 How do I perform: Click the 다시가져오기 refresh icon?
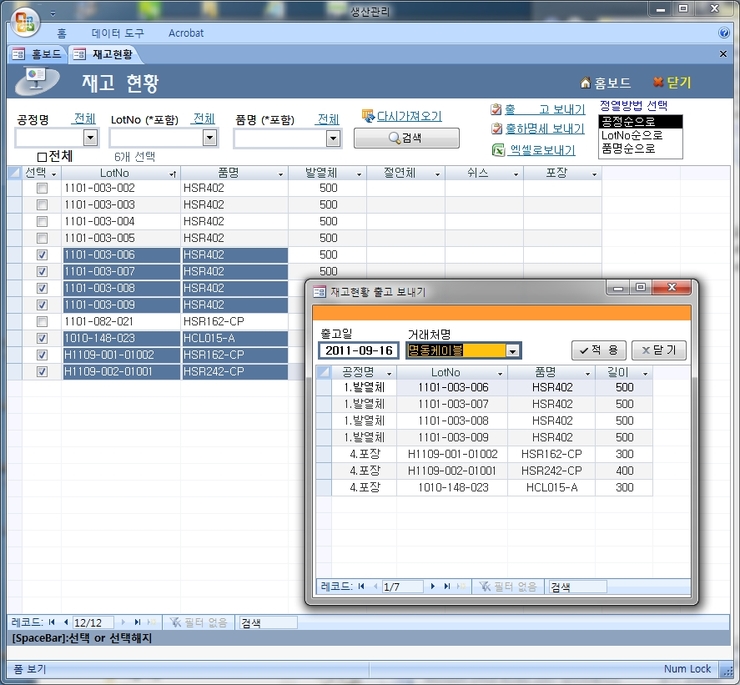(368, 116)
